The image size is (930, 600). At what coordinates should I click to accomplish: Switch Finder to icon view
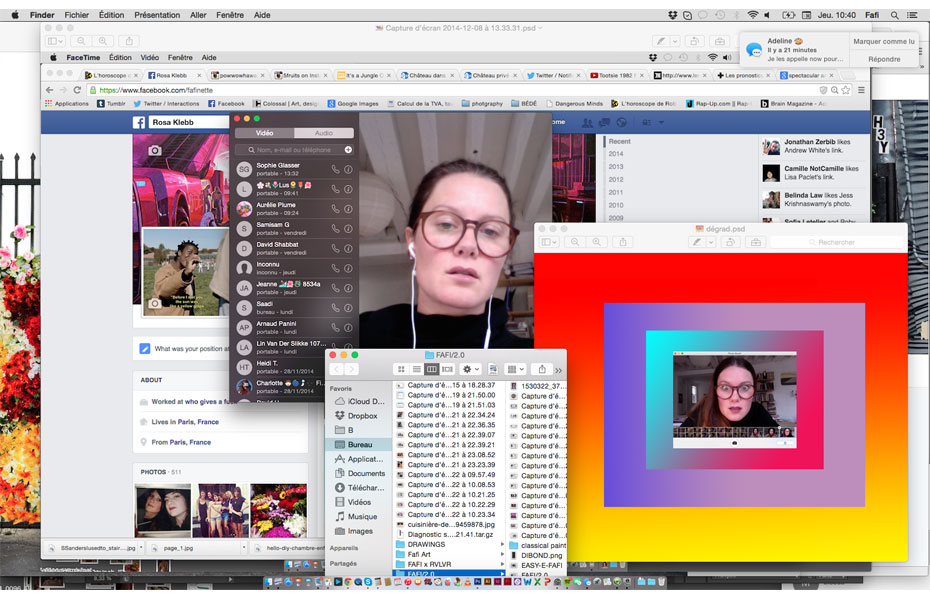pyautogui.click(x=401, y=369)
